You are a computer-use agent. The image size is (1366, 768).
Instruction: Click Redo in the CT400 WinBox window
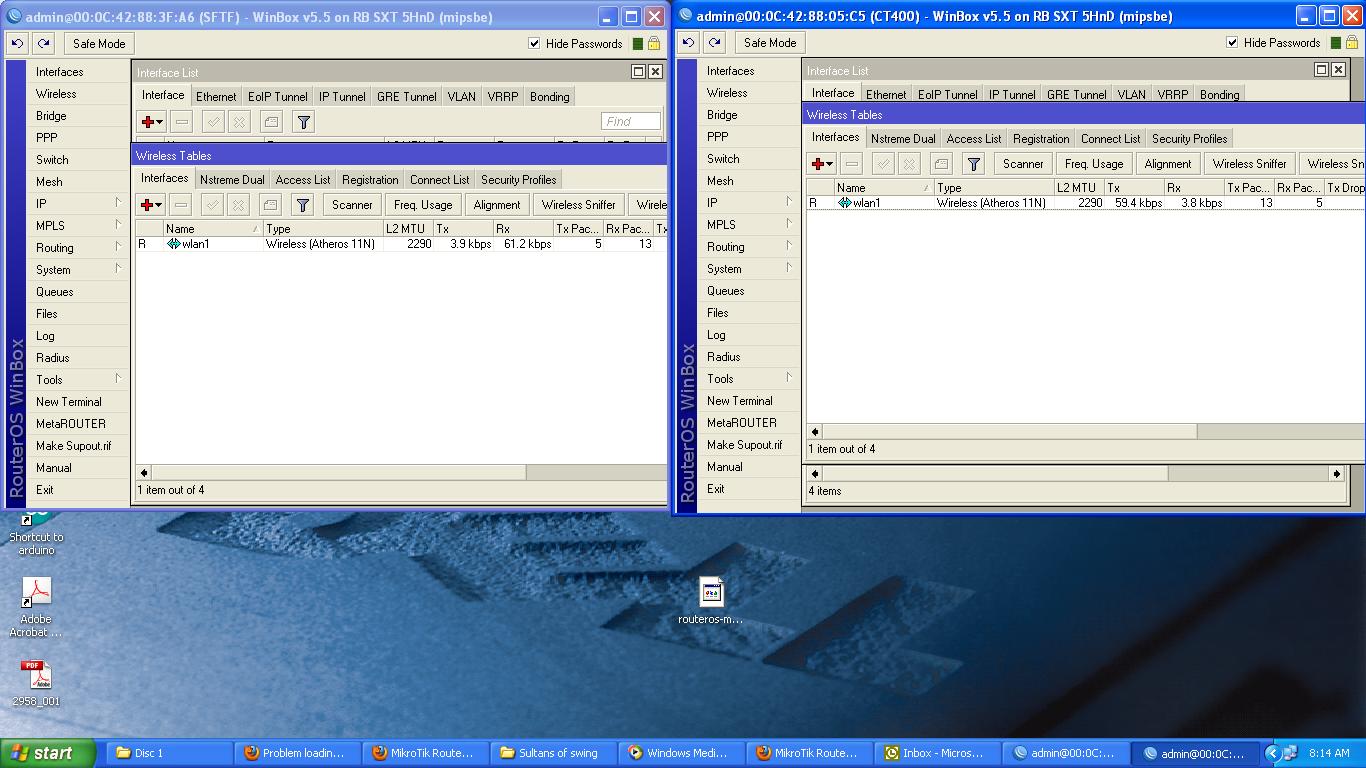pos(714,43)
